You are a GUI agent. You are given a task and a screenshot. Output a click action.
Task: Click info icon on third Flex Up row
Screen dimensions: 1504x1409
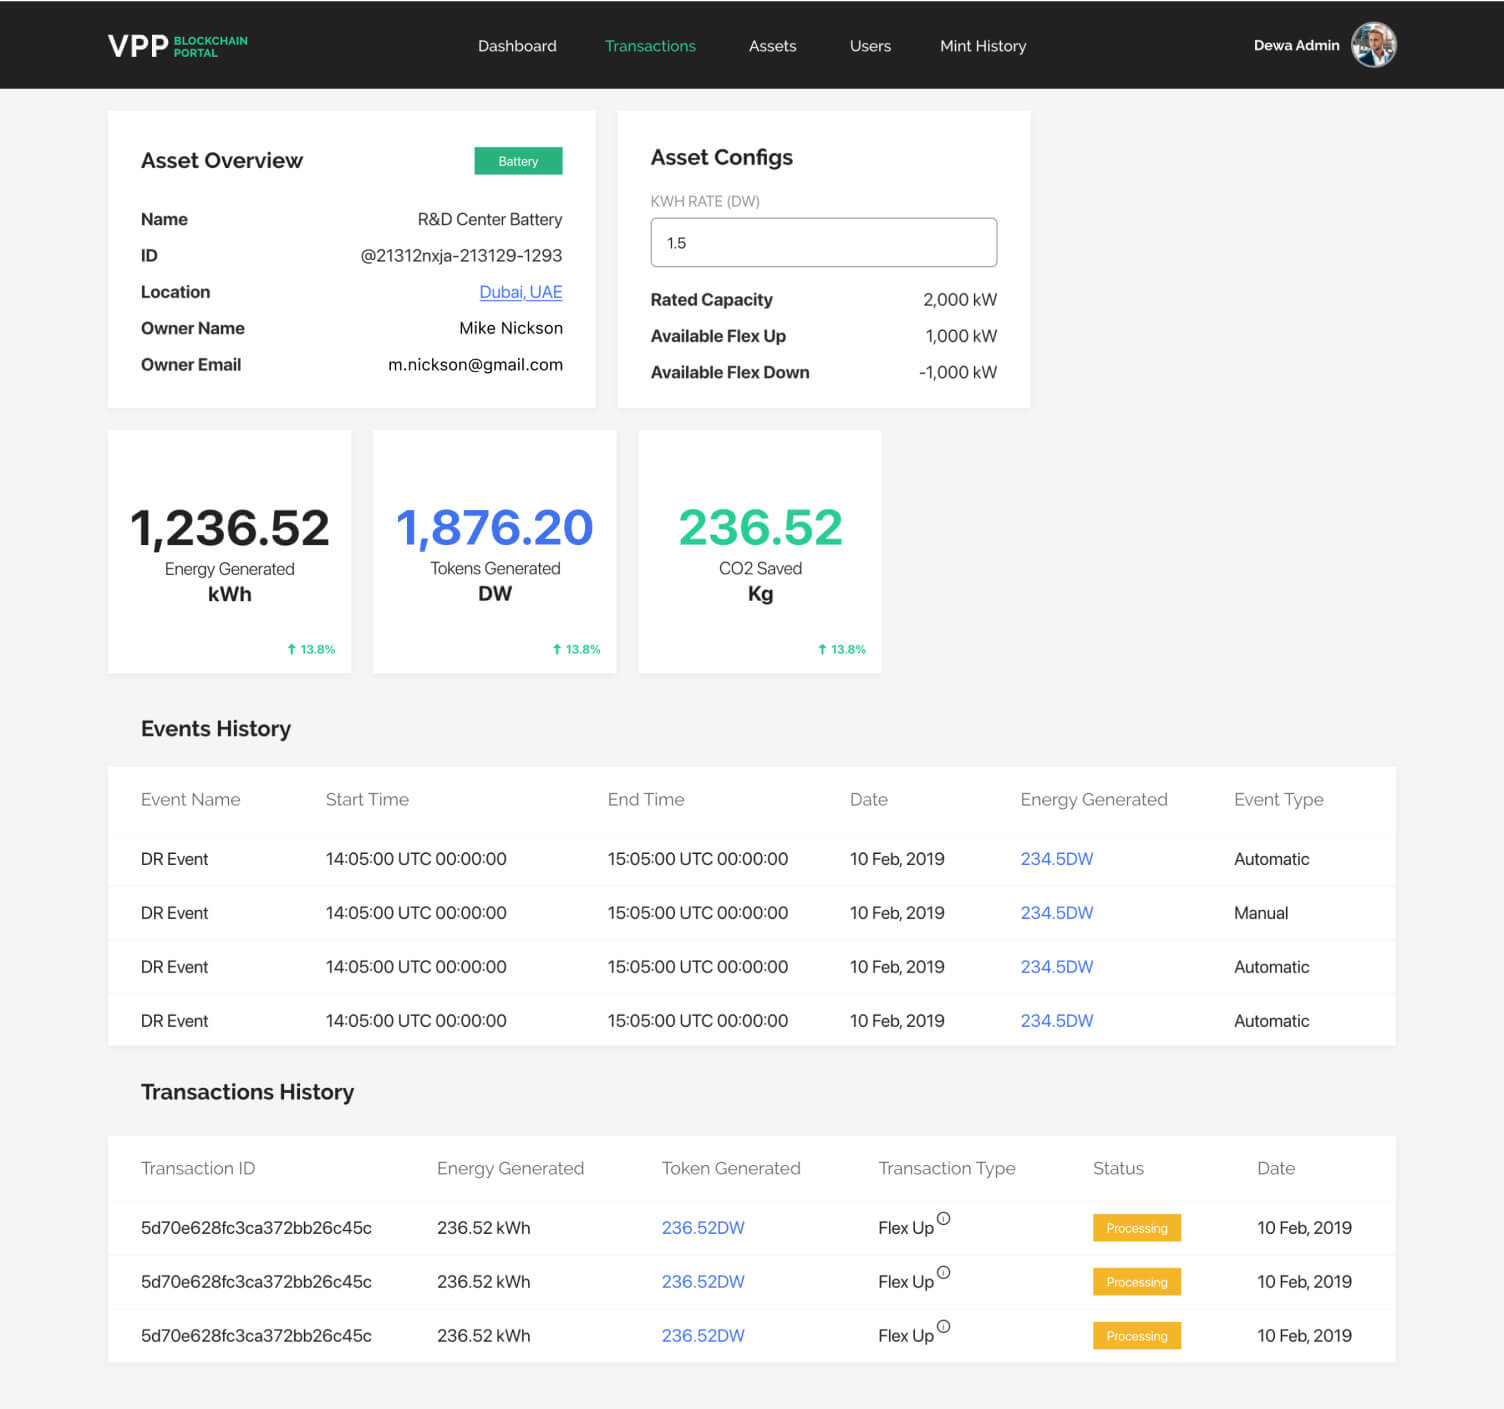pyautogui.click(x=943, y=1327)
